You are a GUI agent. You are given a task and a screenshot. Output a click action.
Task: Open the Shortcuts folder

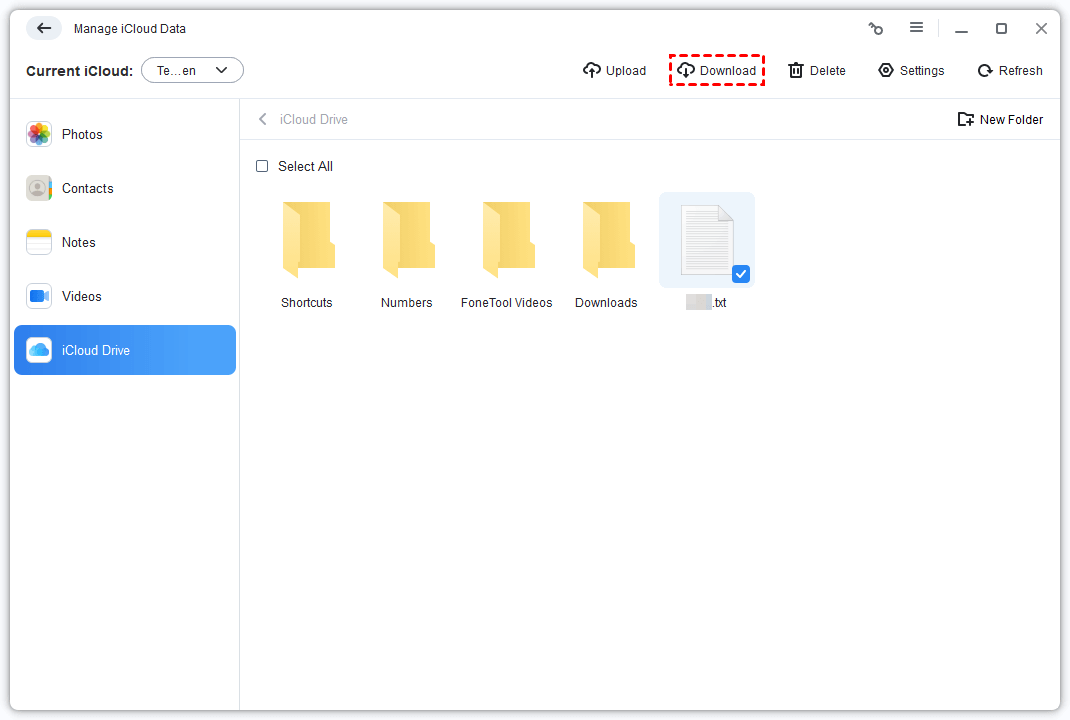307,240
